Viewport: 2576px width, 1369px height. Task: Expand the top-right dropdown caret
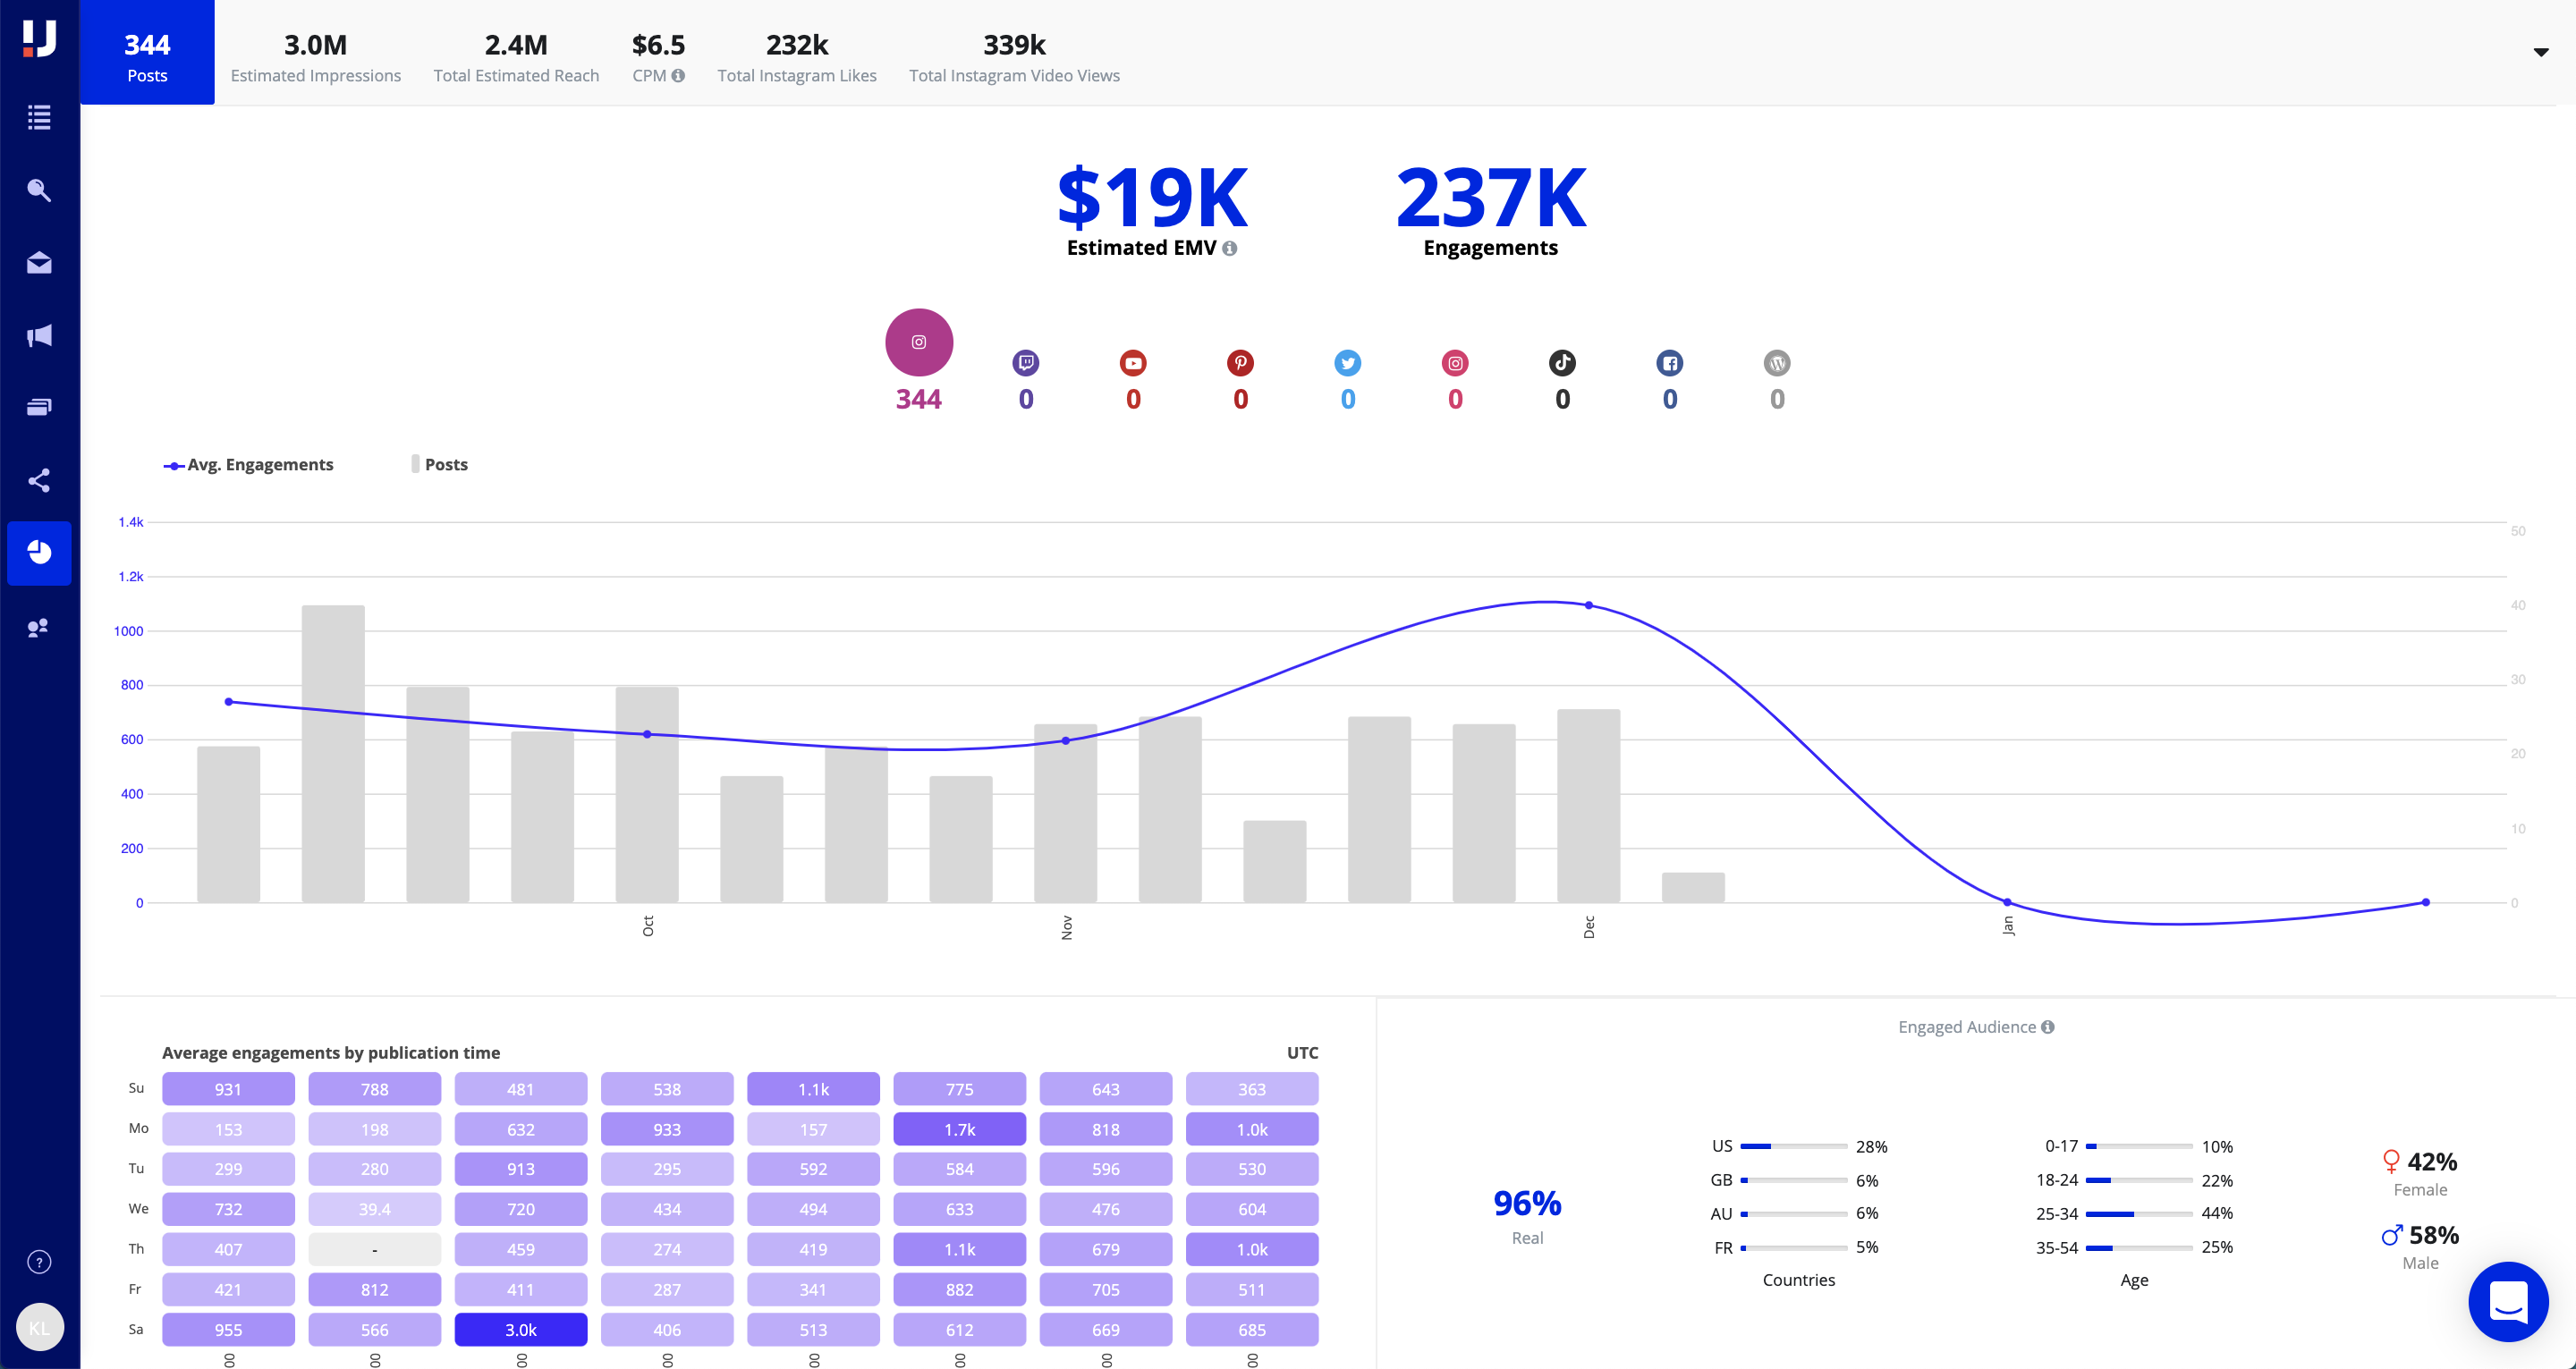click(2540, 52)
